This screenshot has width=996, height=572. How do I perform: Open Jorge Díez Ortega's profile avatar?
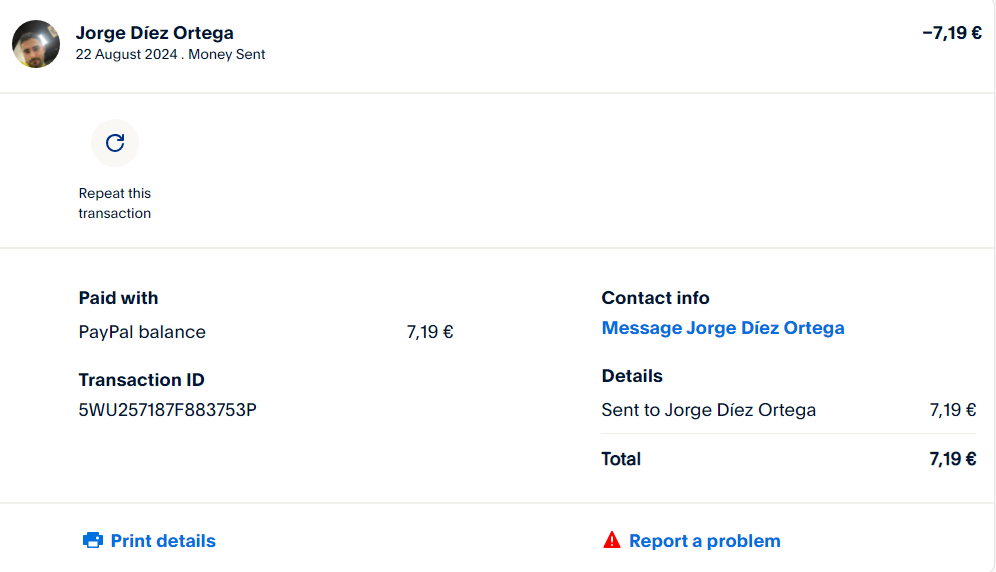[36, 44]
